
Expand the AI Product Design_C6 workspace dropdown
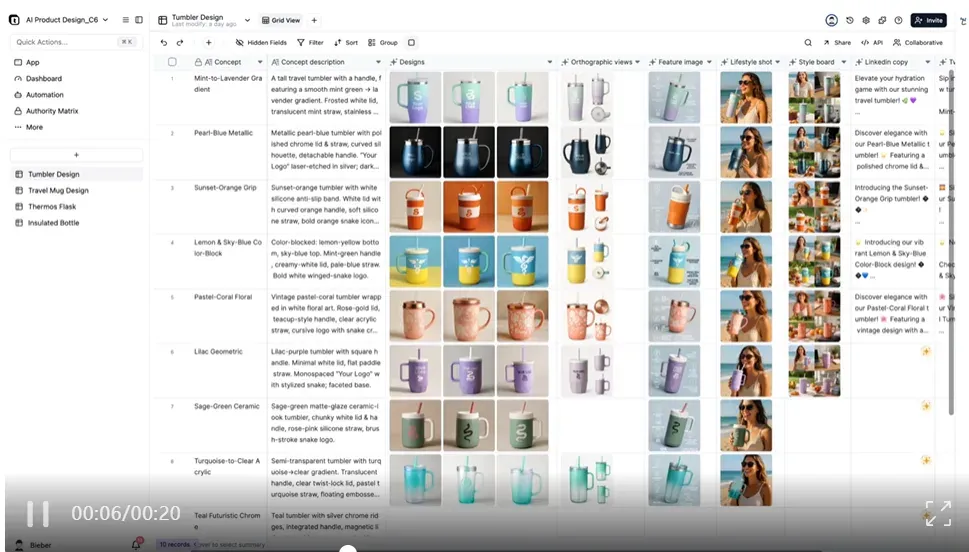pyautogui.click(x=105, y=20)
